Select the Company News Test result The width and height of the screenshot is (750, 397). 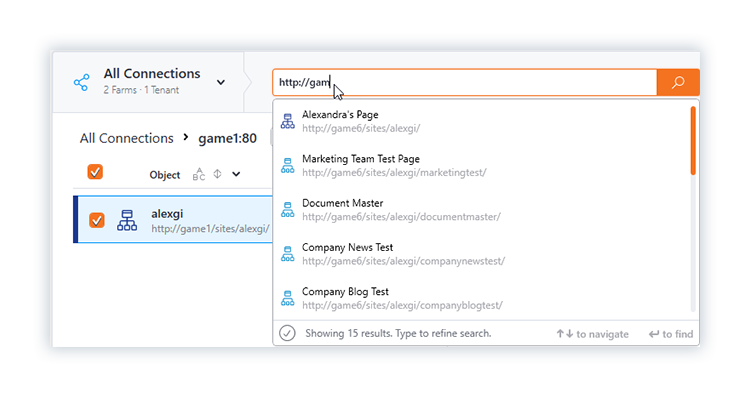click(482, 254)
